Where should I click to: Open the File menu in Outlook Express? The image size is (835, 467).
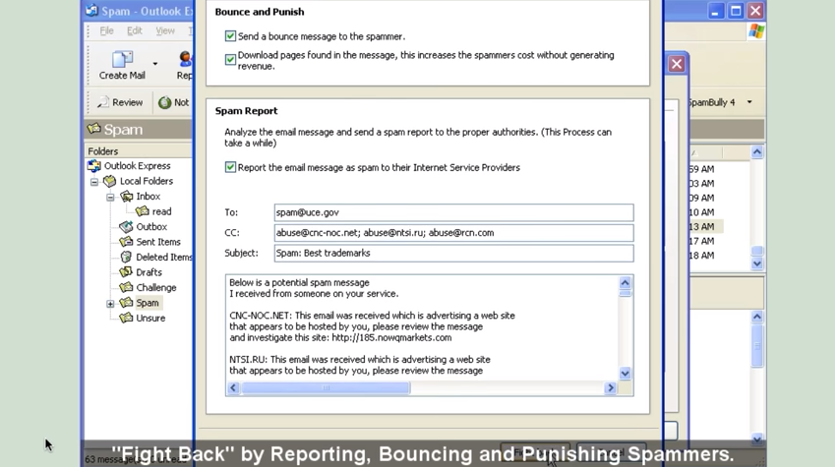(x=107, y=31)
